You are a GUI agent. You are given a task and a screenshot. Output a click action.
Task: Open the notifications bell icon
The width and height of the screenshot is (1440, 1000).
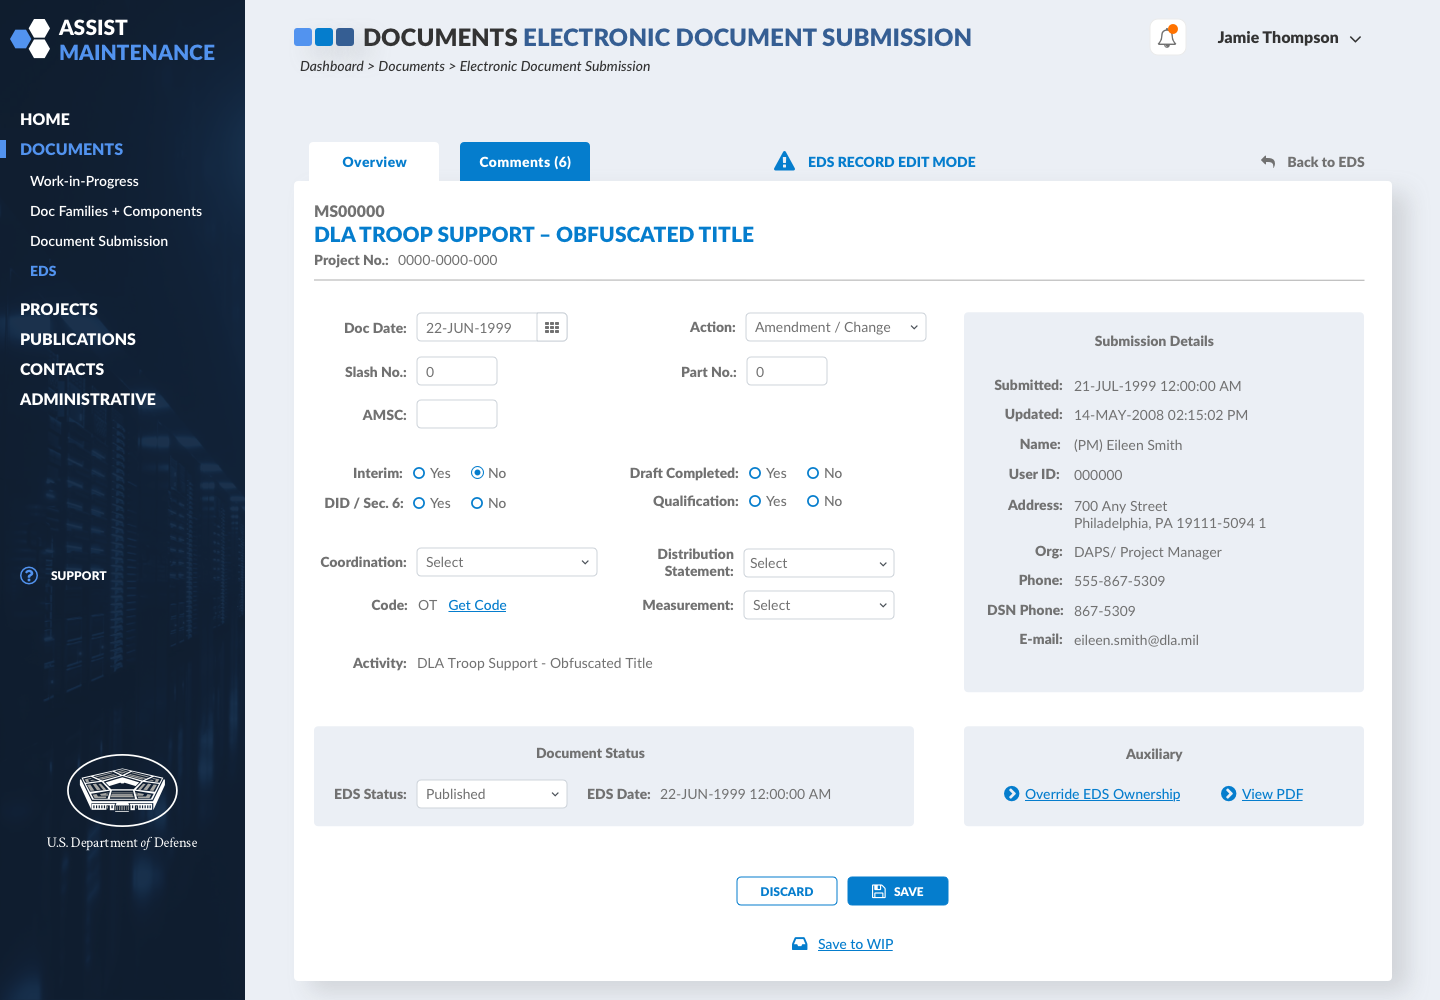click(x=1167, y=38)
